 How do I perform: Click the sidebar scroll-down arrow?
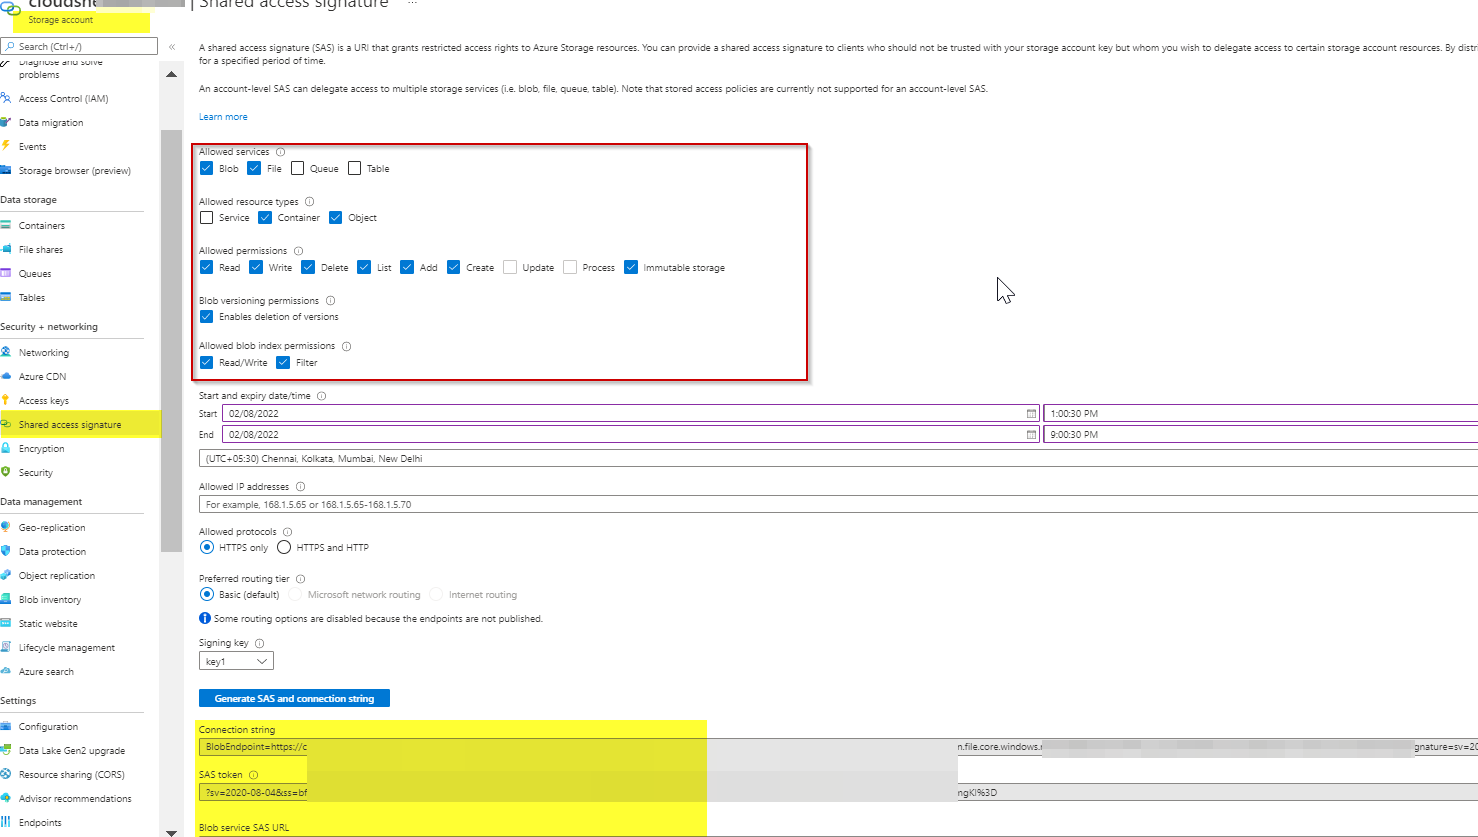coord(171,831)
